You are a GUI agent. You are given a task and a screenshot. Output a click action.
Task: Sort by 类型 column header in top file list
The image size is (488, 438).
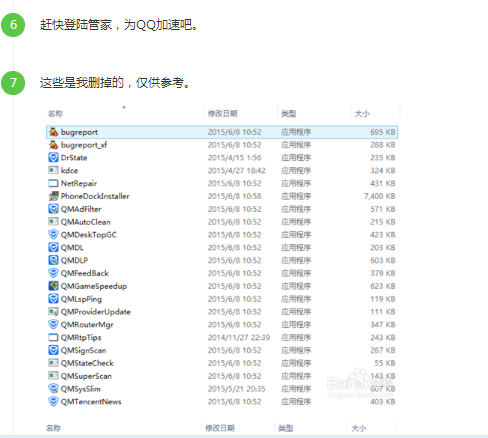[289, 114]
